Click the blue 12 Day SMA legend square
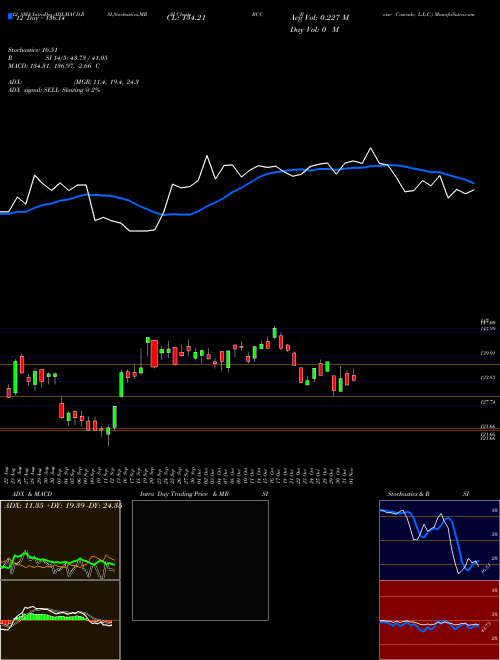500x660 pixels. tap(10, 17)
